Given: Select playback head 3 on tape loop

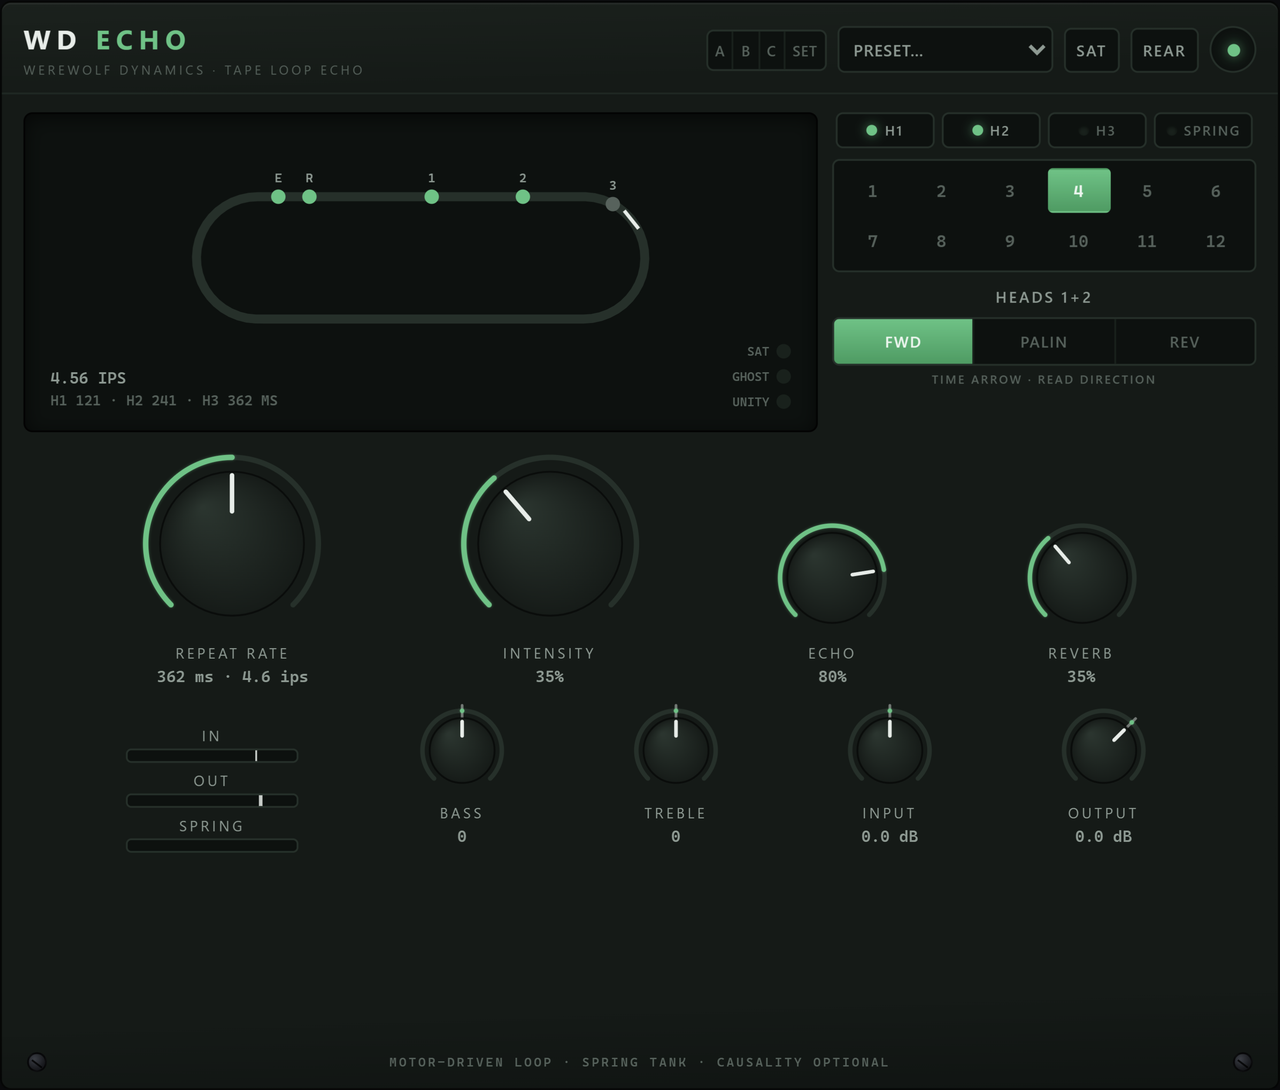Looking at the screenshot, I should [612, 204].
